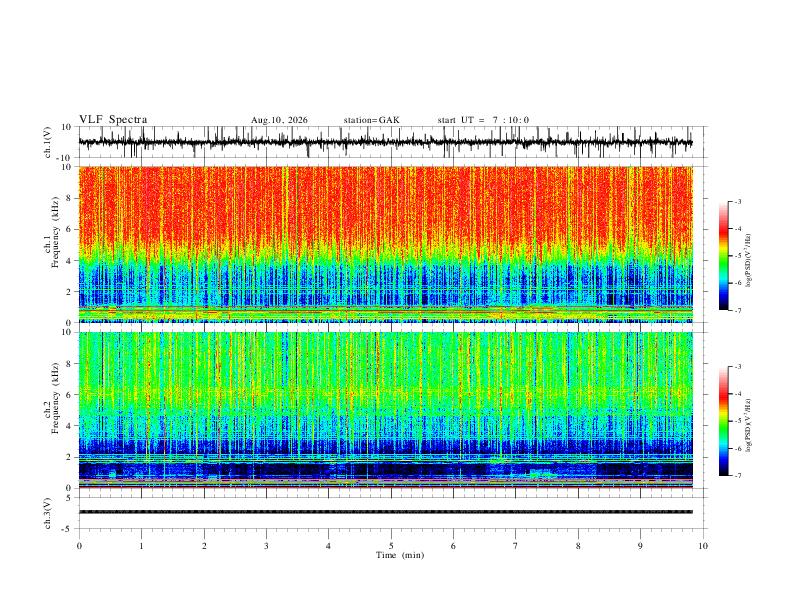Click time axis tick label "6"
The image size is (792, 612).
(454, 546)
